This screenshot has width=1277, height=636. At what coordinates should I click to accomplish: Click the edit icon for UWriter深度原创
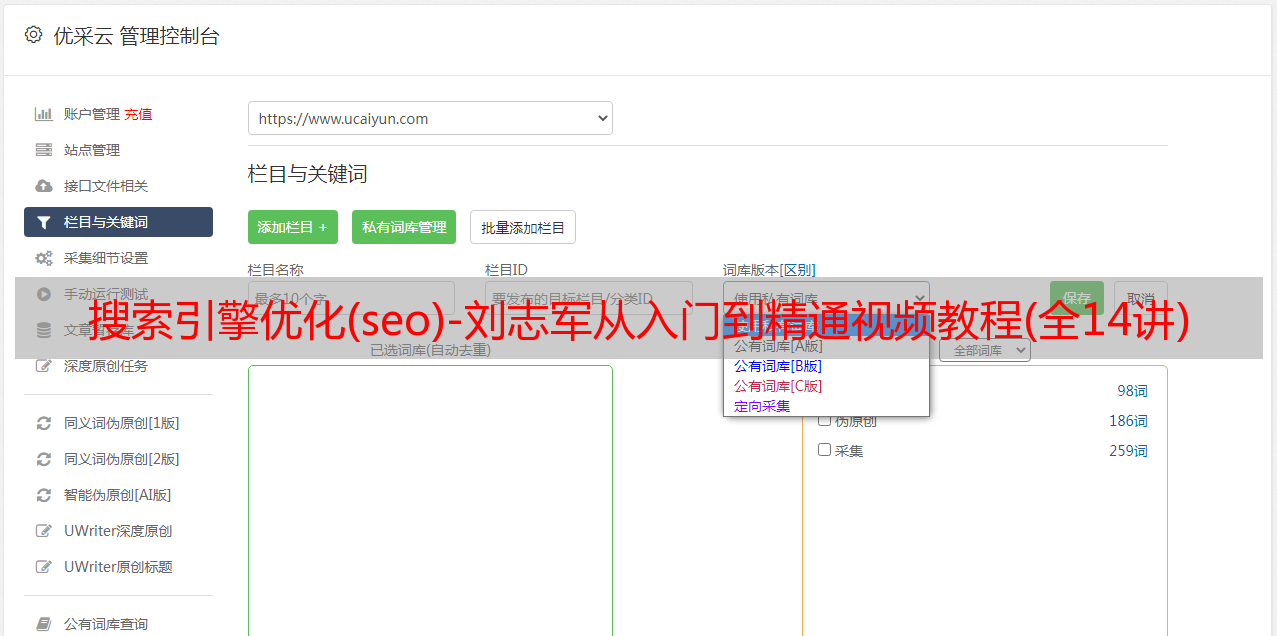click(x=44, y=531)
